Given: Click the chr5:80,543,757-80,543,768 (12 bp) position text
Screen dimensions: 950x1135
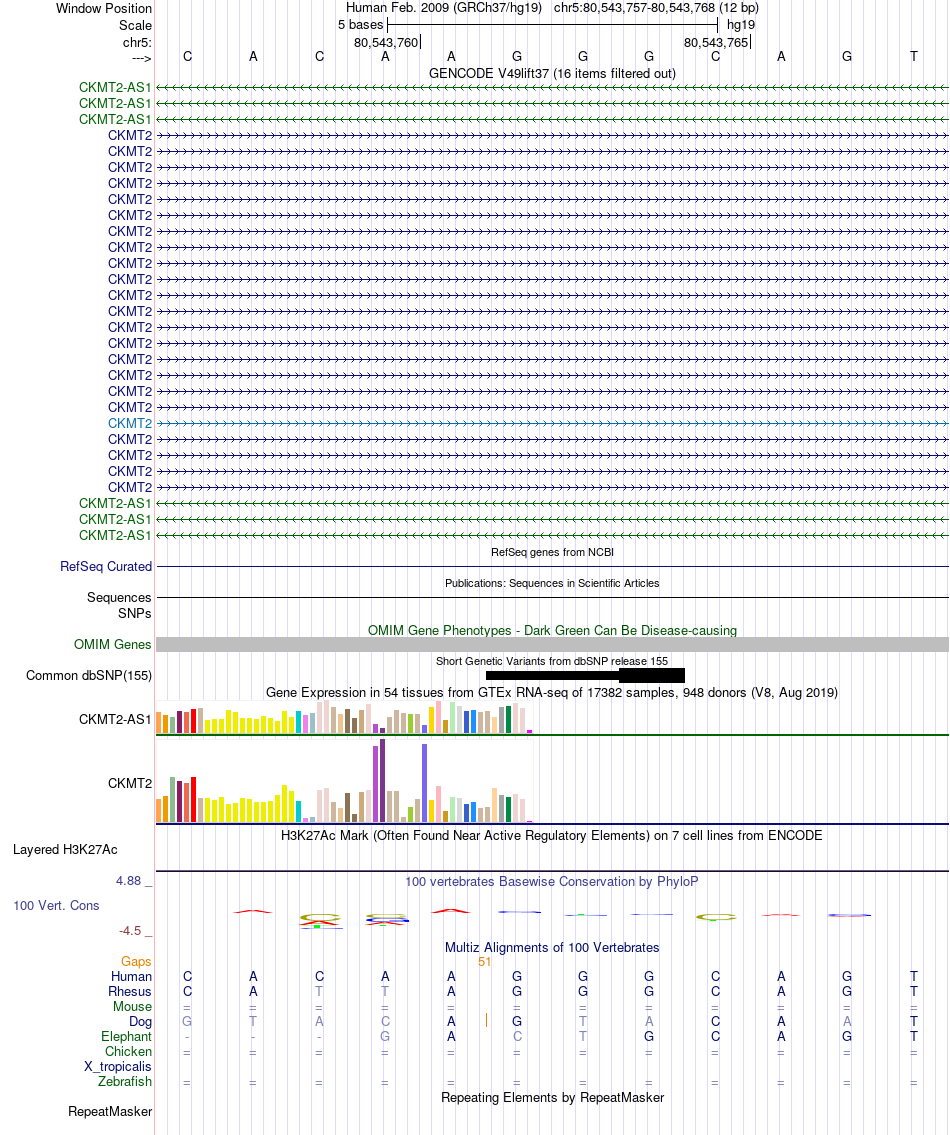Looking at the screenshot, I should point(656,8).
